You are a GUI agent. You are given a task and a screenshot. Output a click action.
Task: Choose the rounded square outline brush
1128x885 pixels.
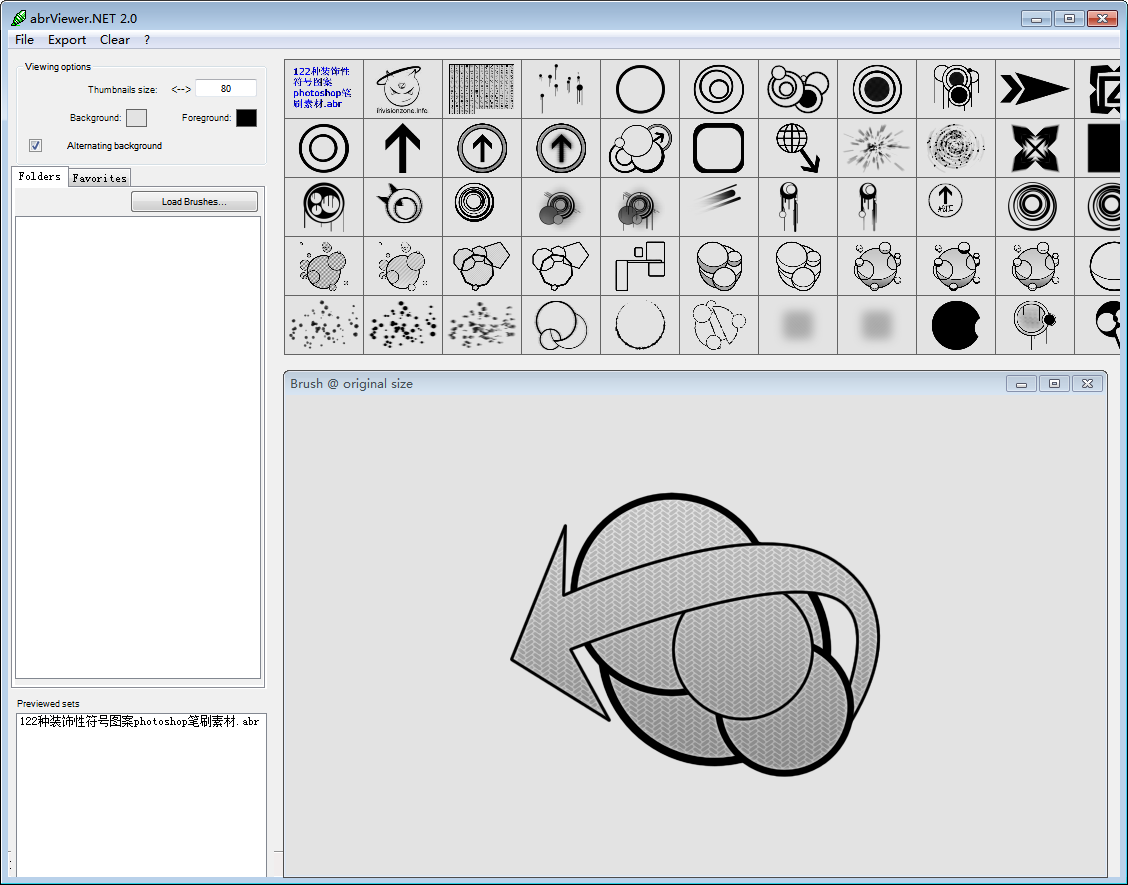(x=718, y=148)
